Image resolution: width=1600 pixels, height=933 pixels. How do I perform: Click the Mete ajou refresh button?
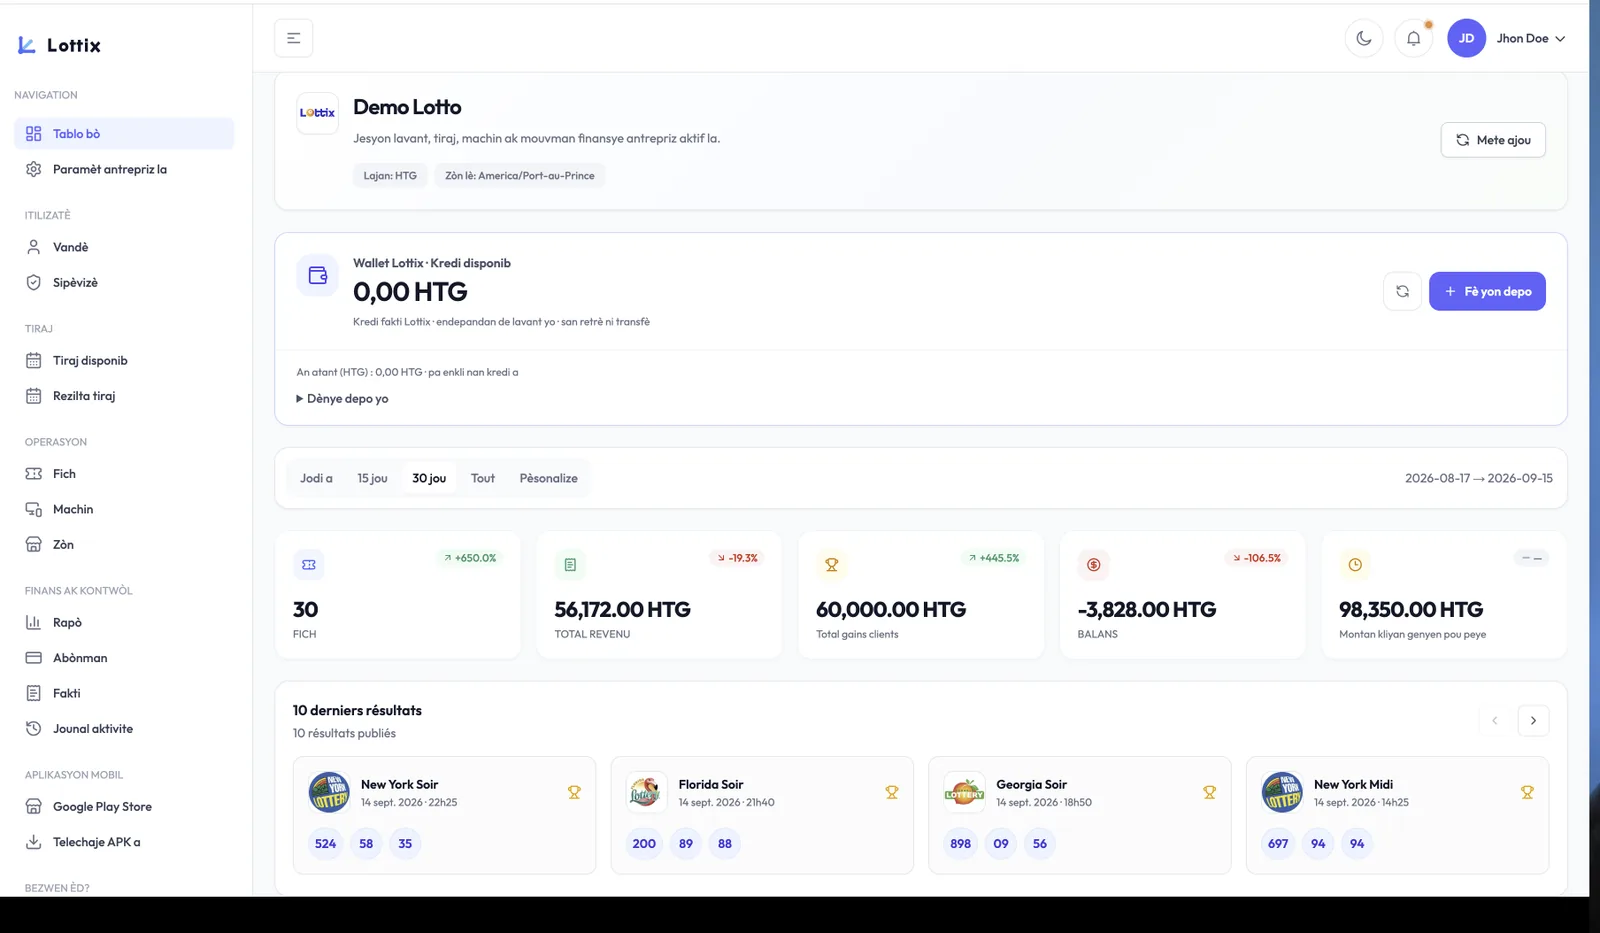point(1493,140)
